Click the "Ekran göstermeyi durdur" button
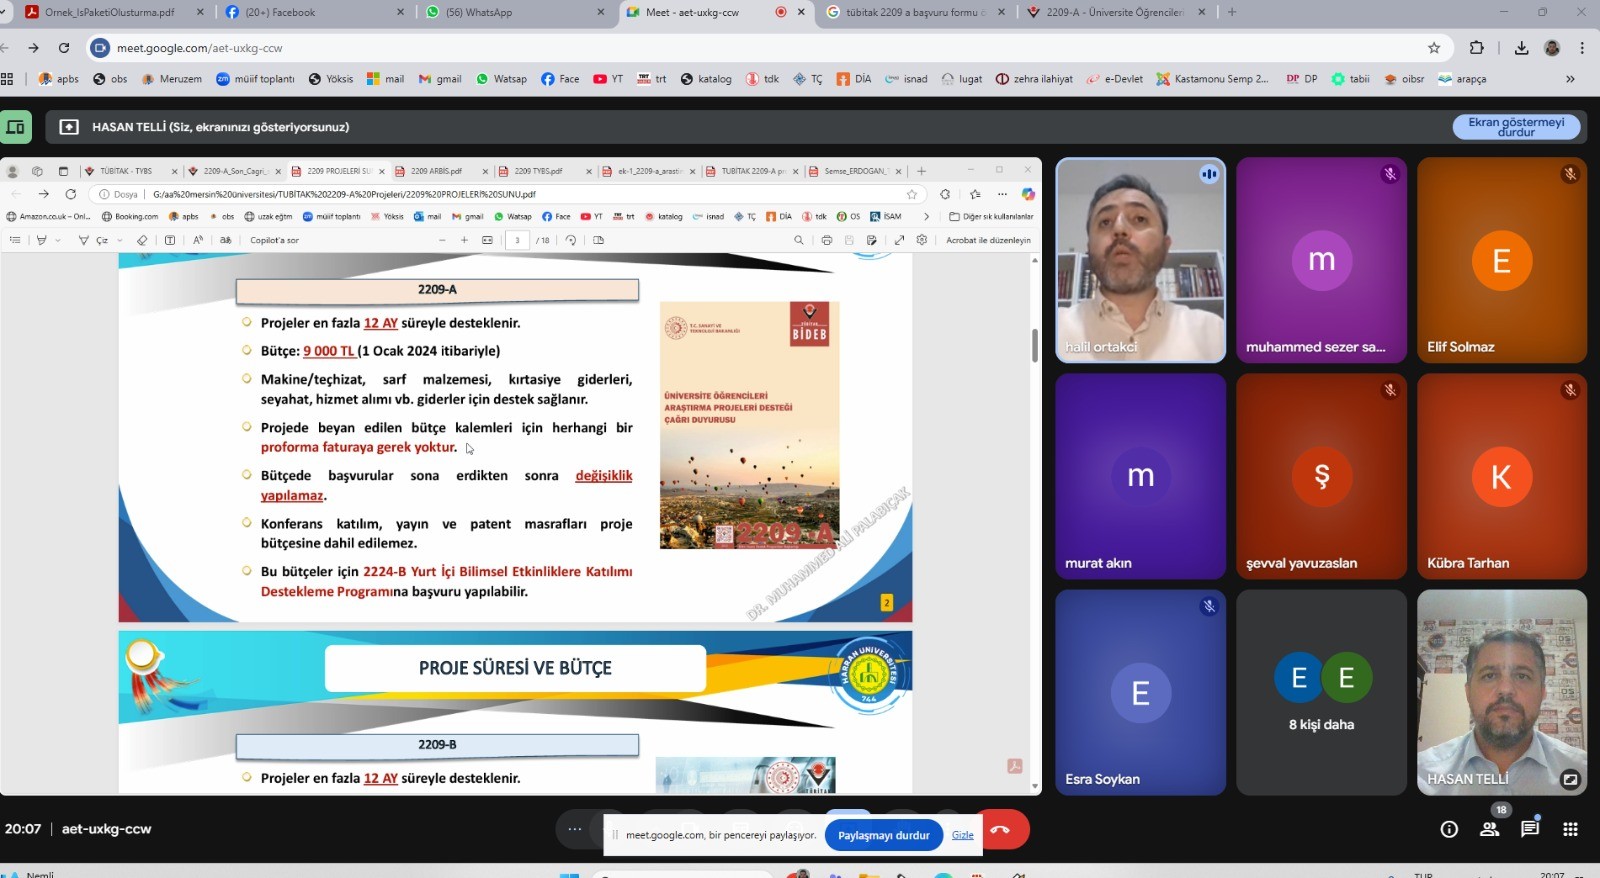The height and width of the screenshot is (878, 1600). coord(1515,127)
